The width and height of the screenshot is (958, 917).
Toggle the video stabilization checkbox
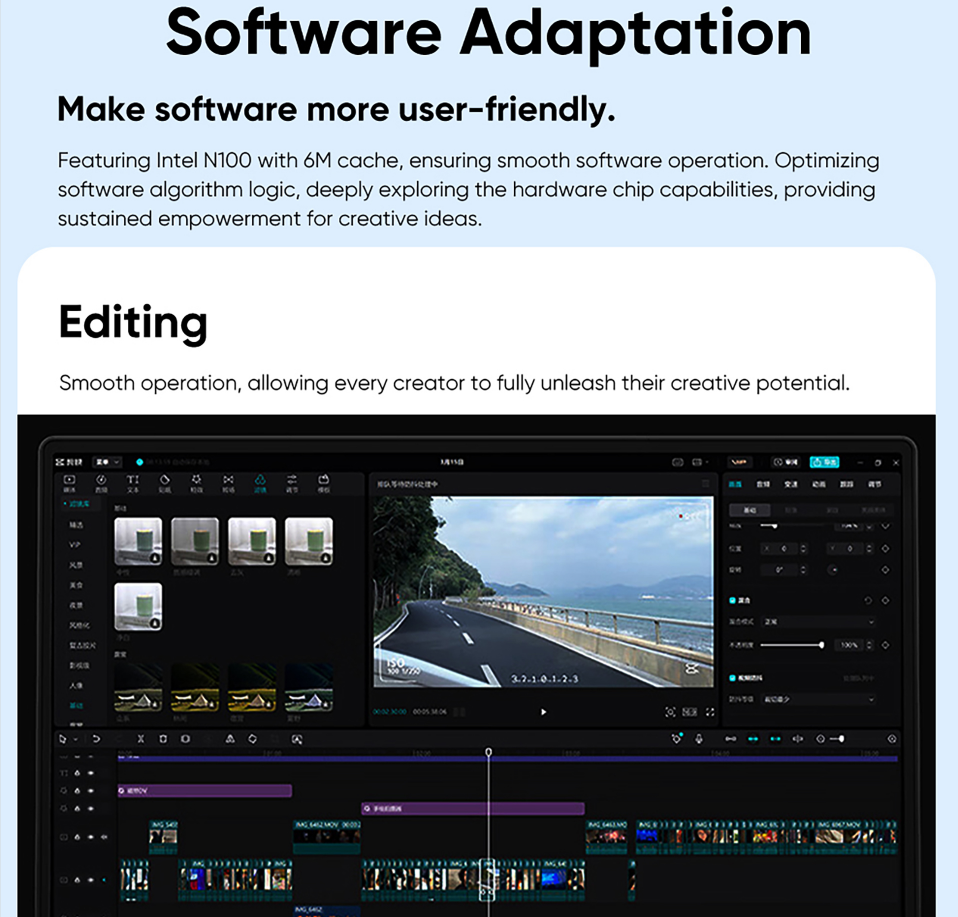(733, 678)
